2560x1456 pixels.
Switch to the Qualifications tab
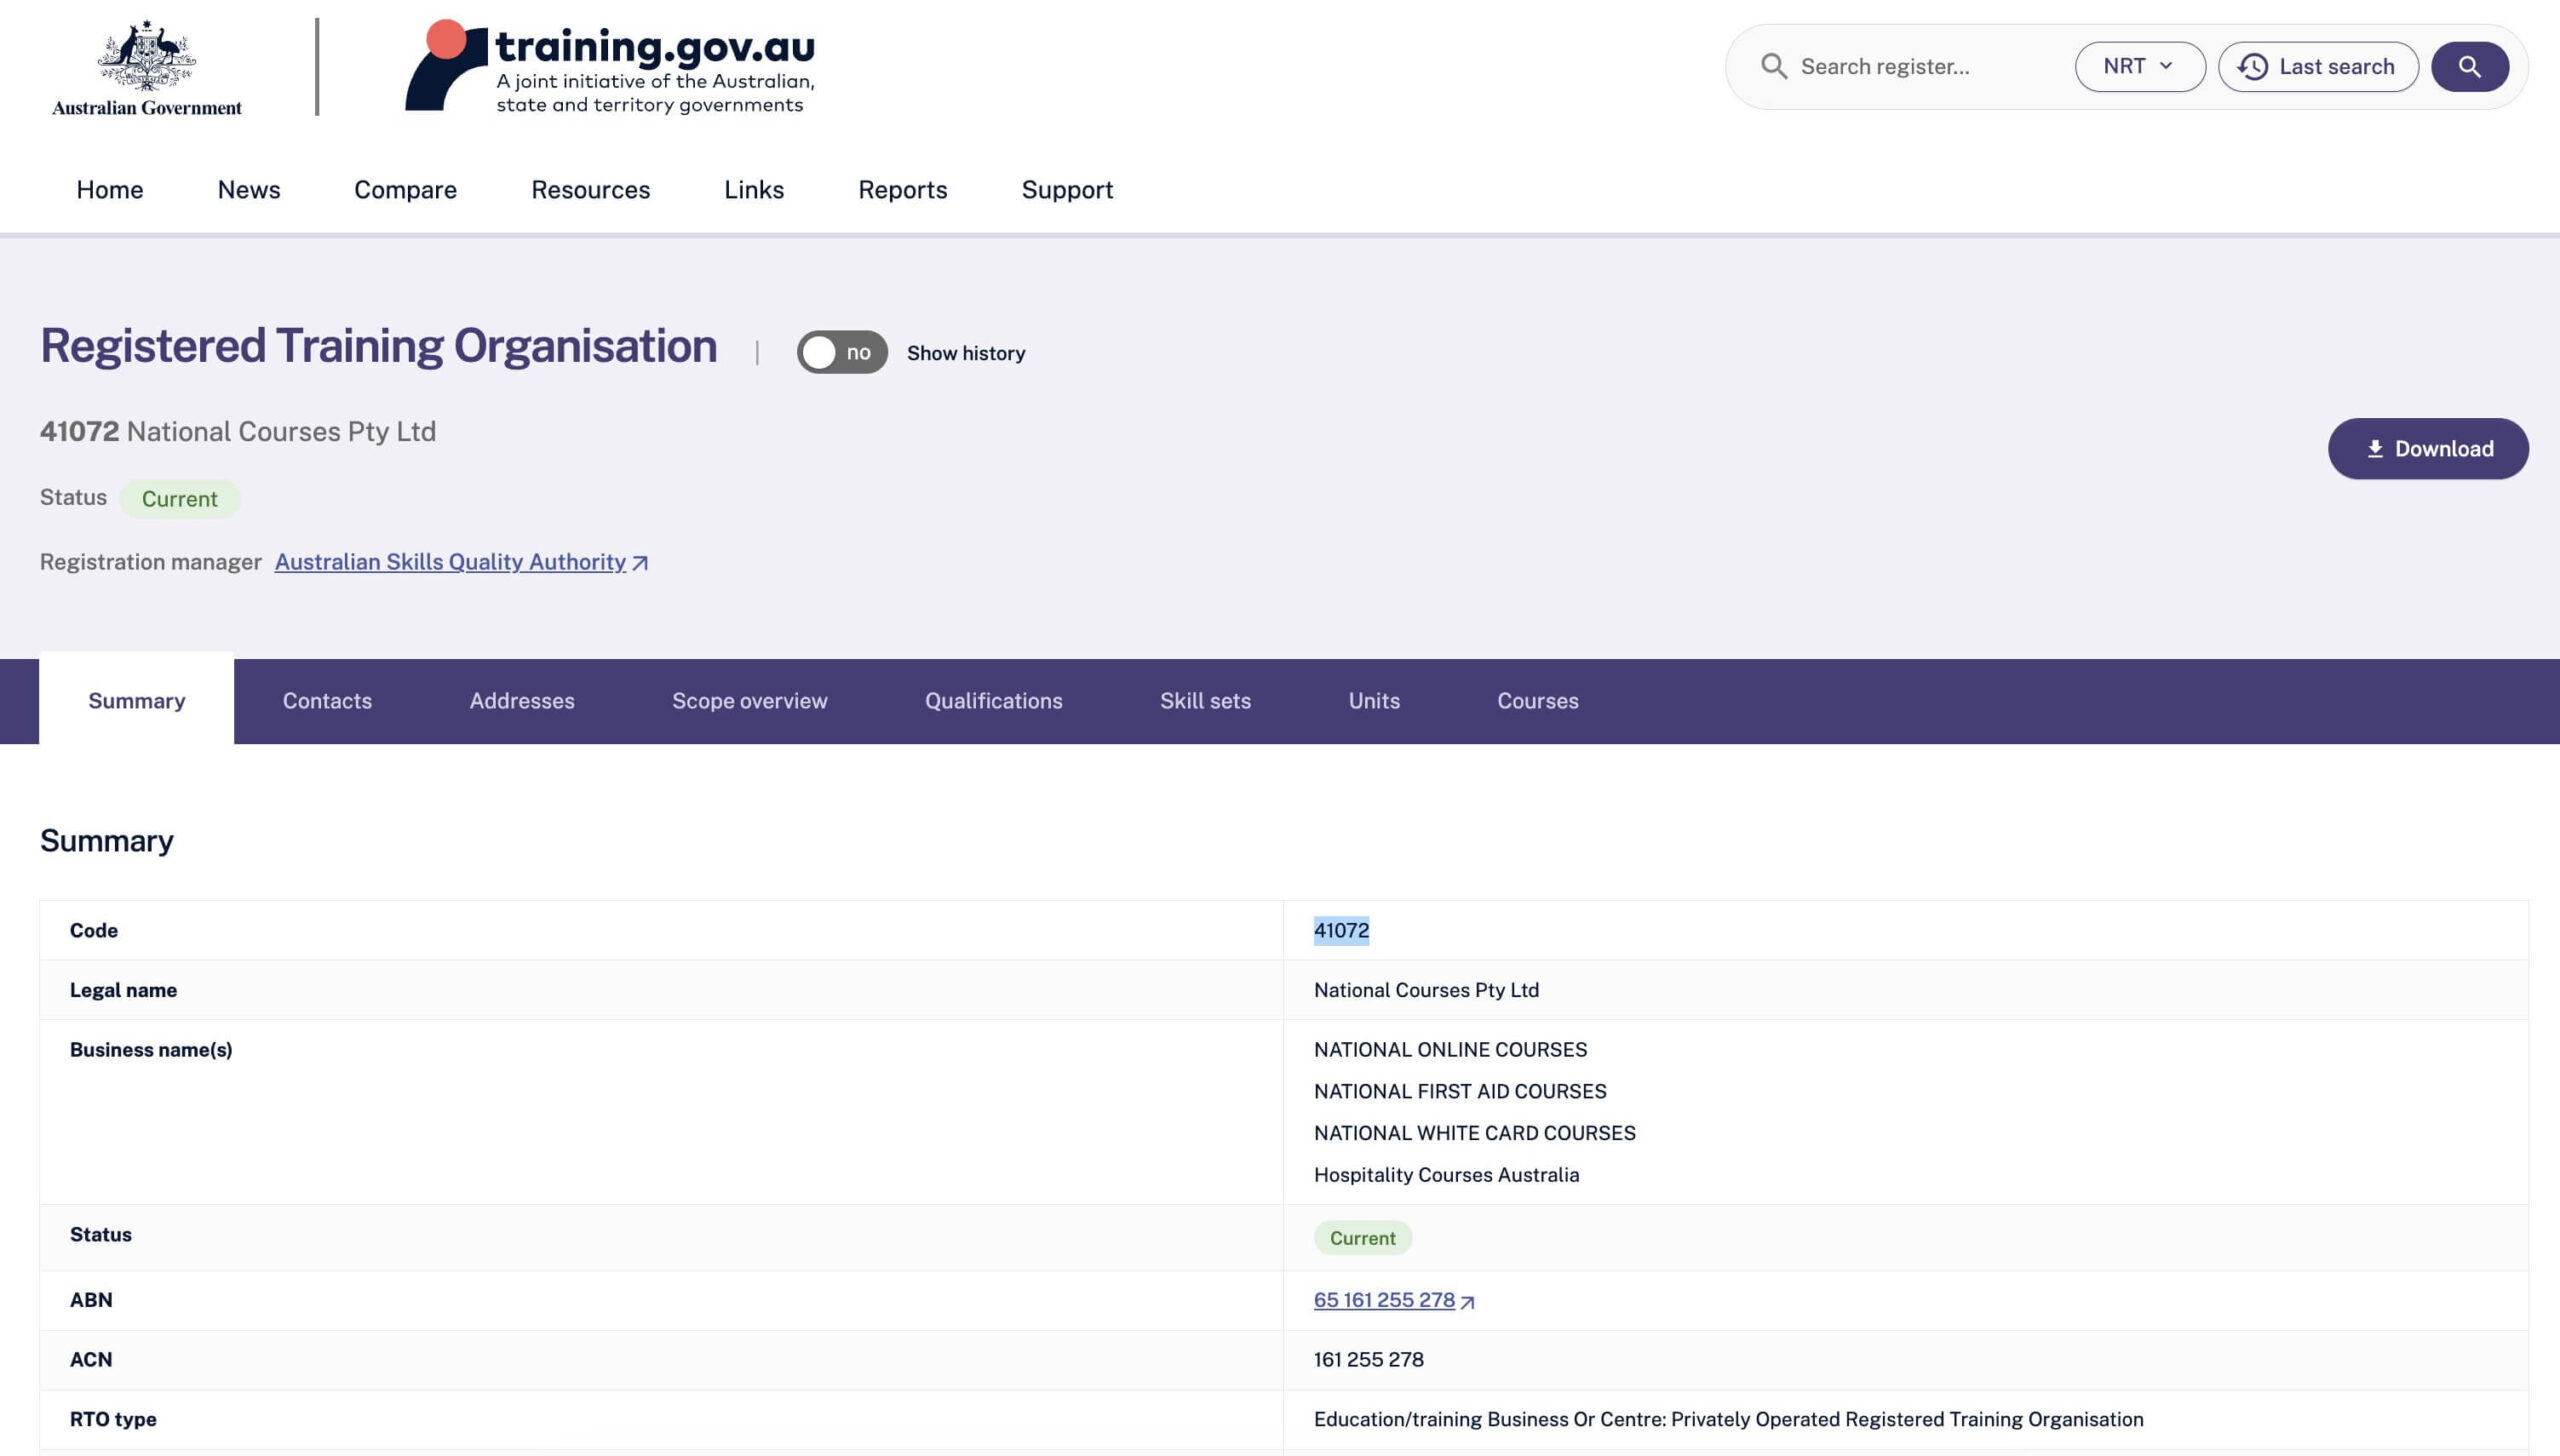994,701
